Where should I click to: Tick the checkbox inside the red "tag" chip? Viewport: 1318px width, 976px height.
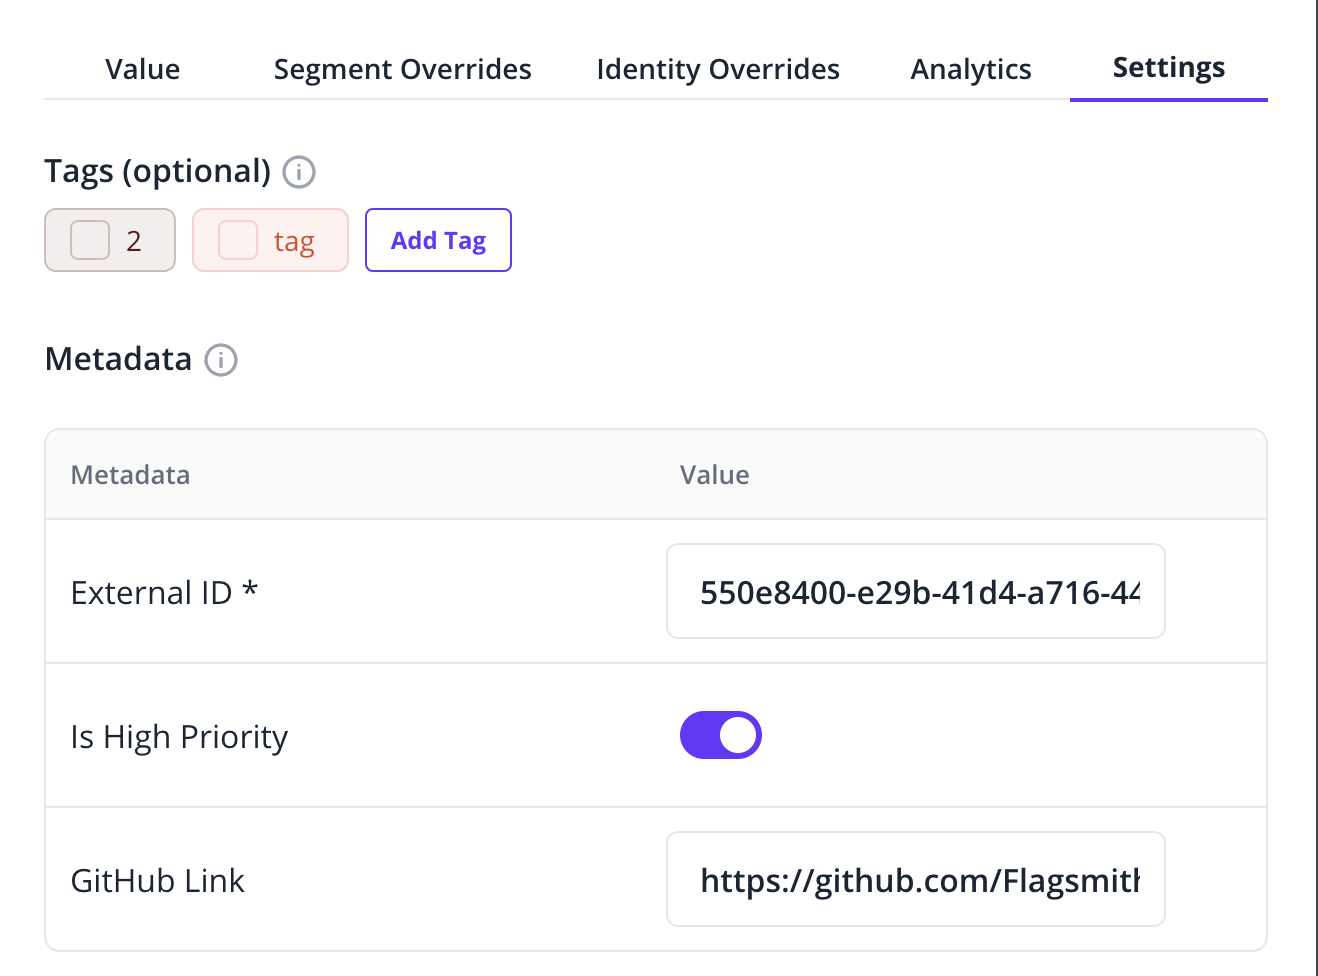click(238, 240)
